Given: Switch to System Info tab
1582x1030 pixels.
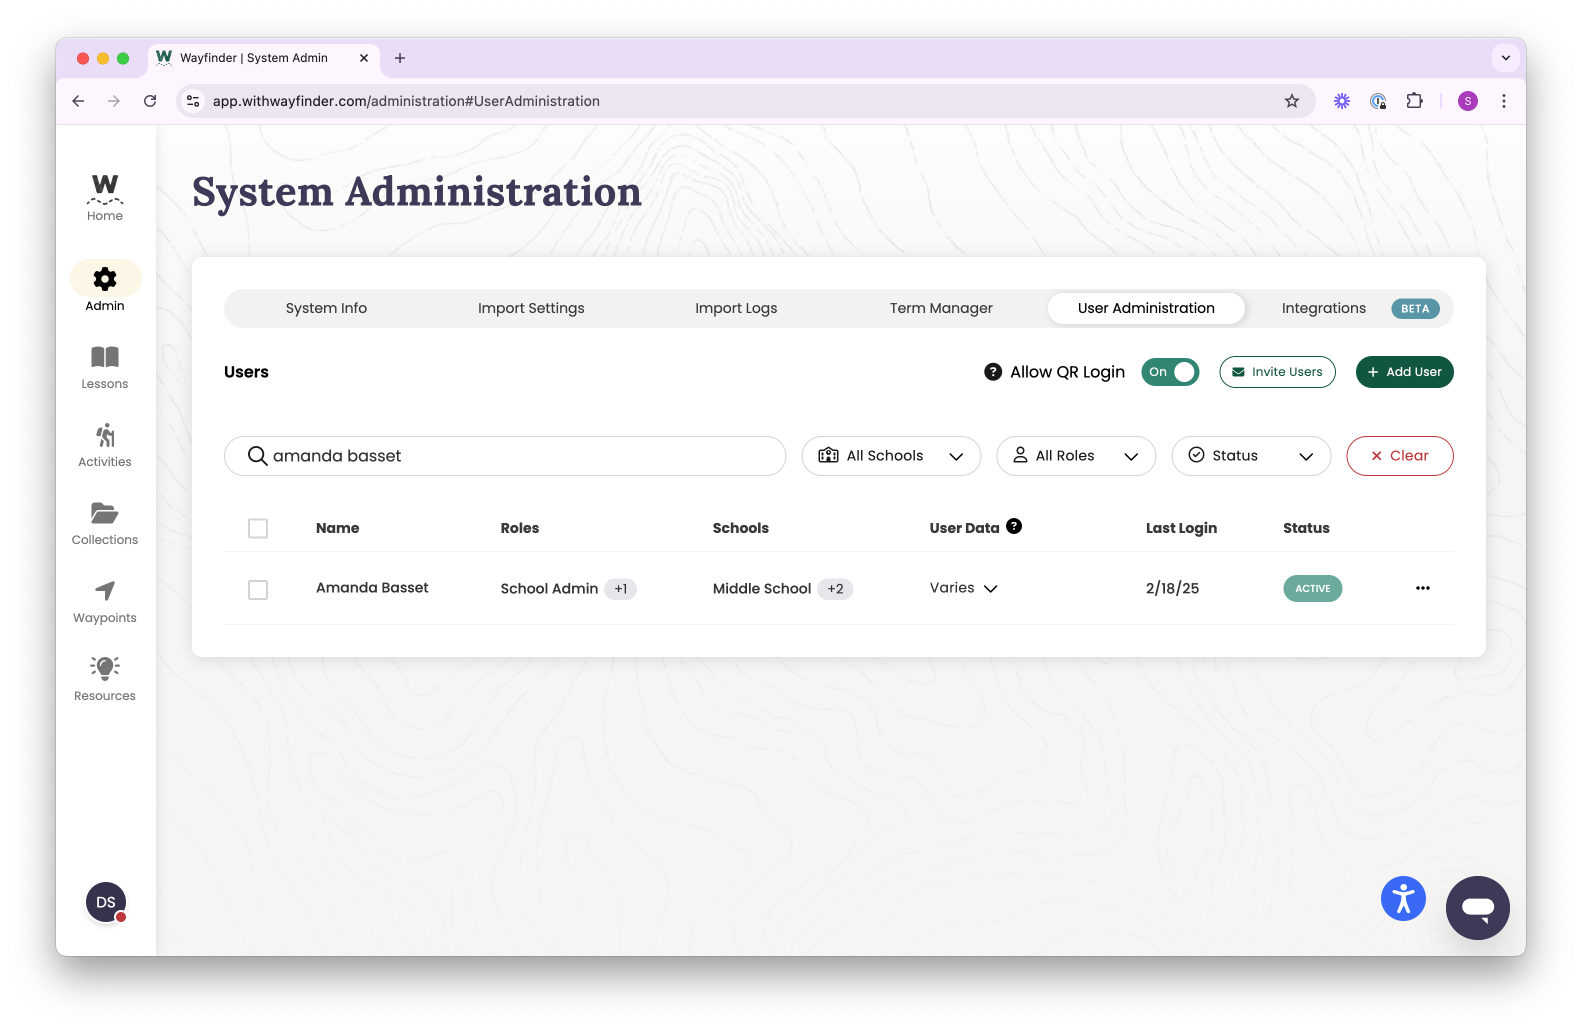Looking at the screenshot, I should point(326,308).
